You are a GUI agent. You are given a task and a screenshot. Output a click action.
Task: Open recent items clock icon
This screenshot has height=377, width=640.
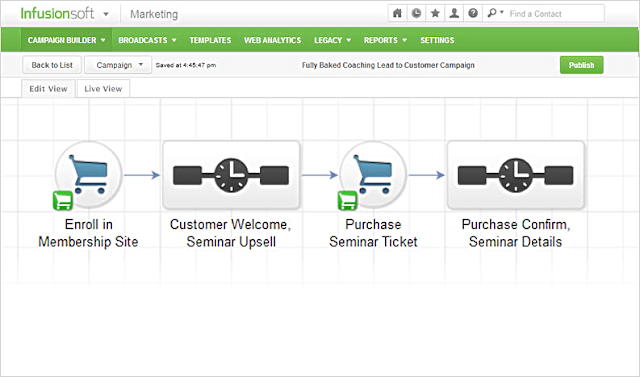point(416,13)
